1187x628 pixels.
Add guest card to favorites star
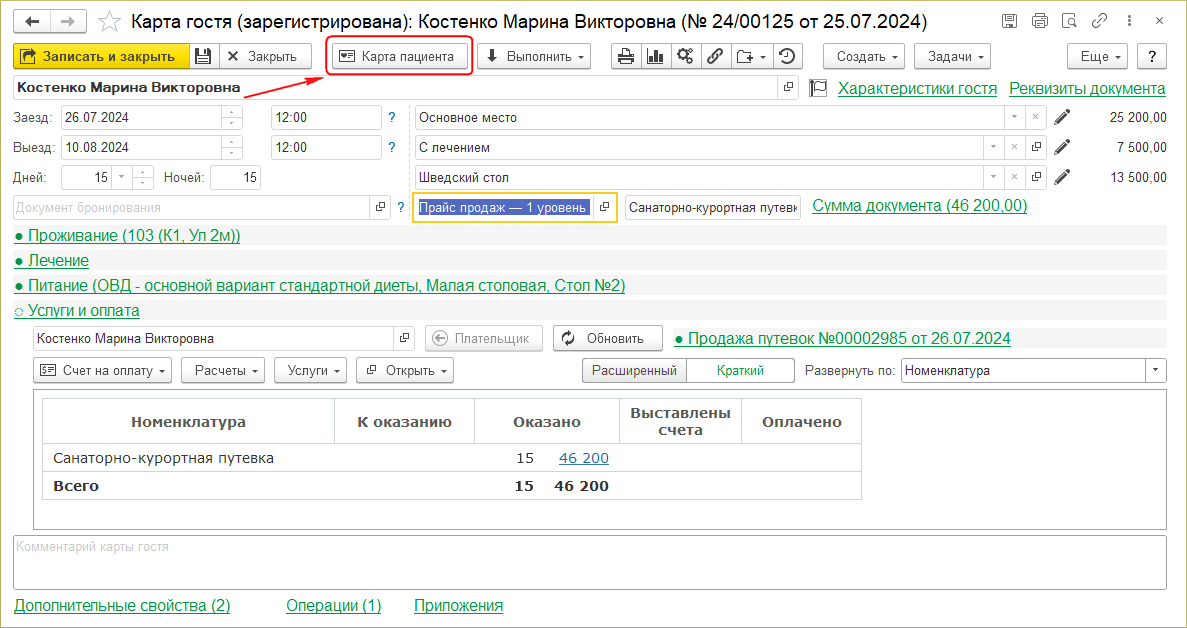(112, 21)
